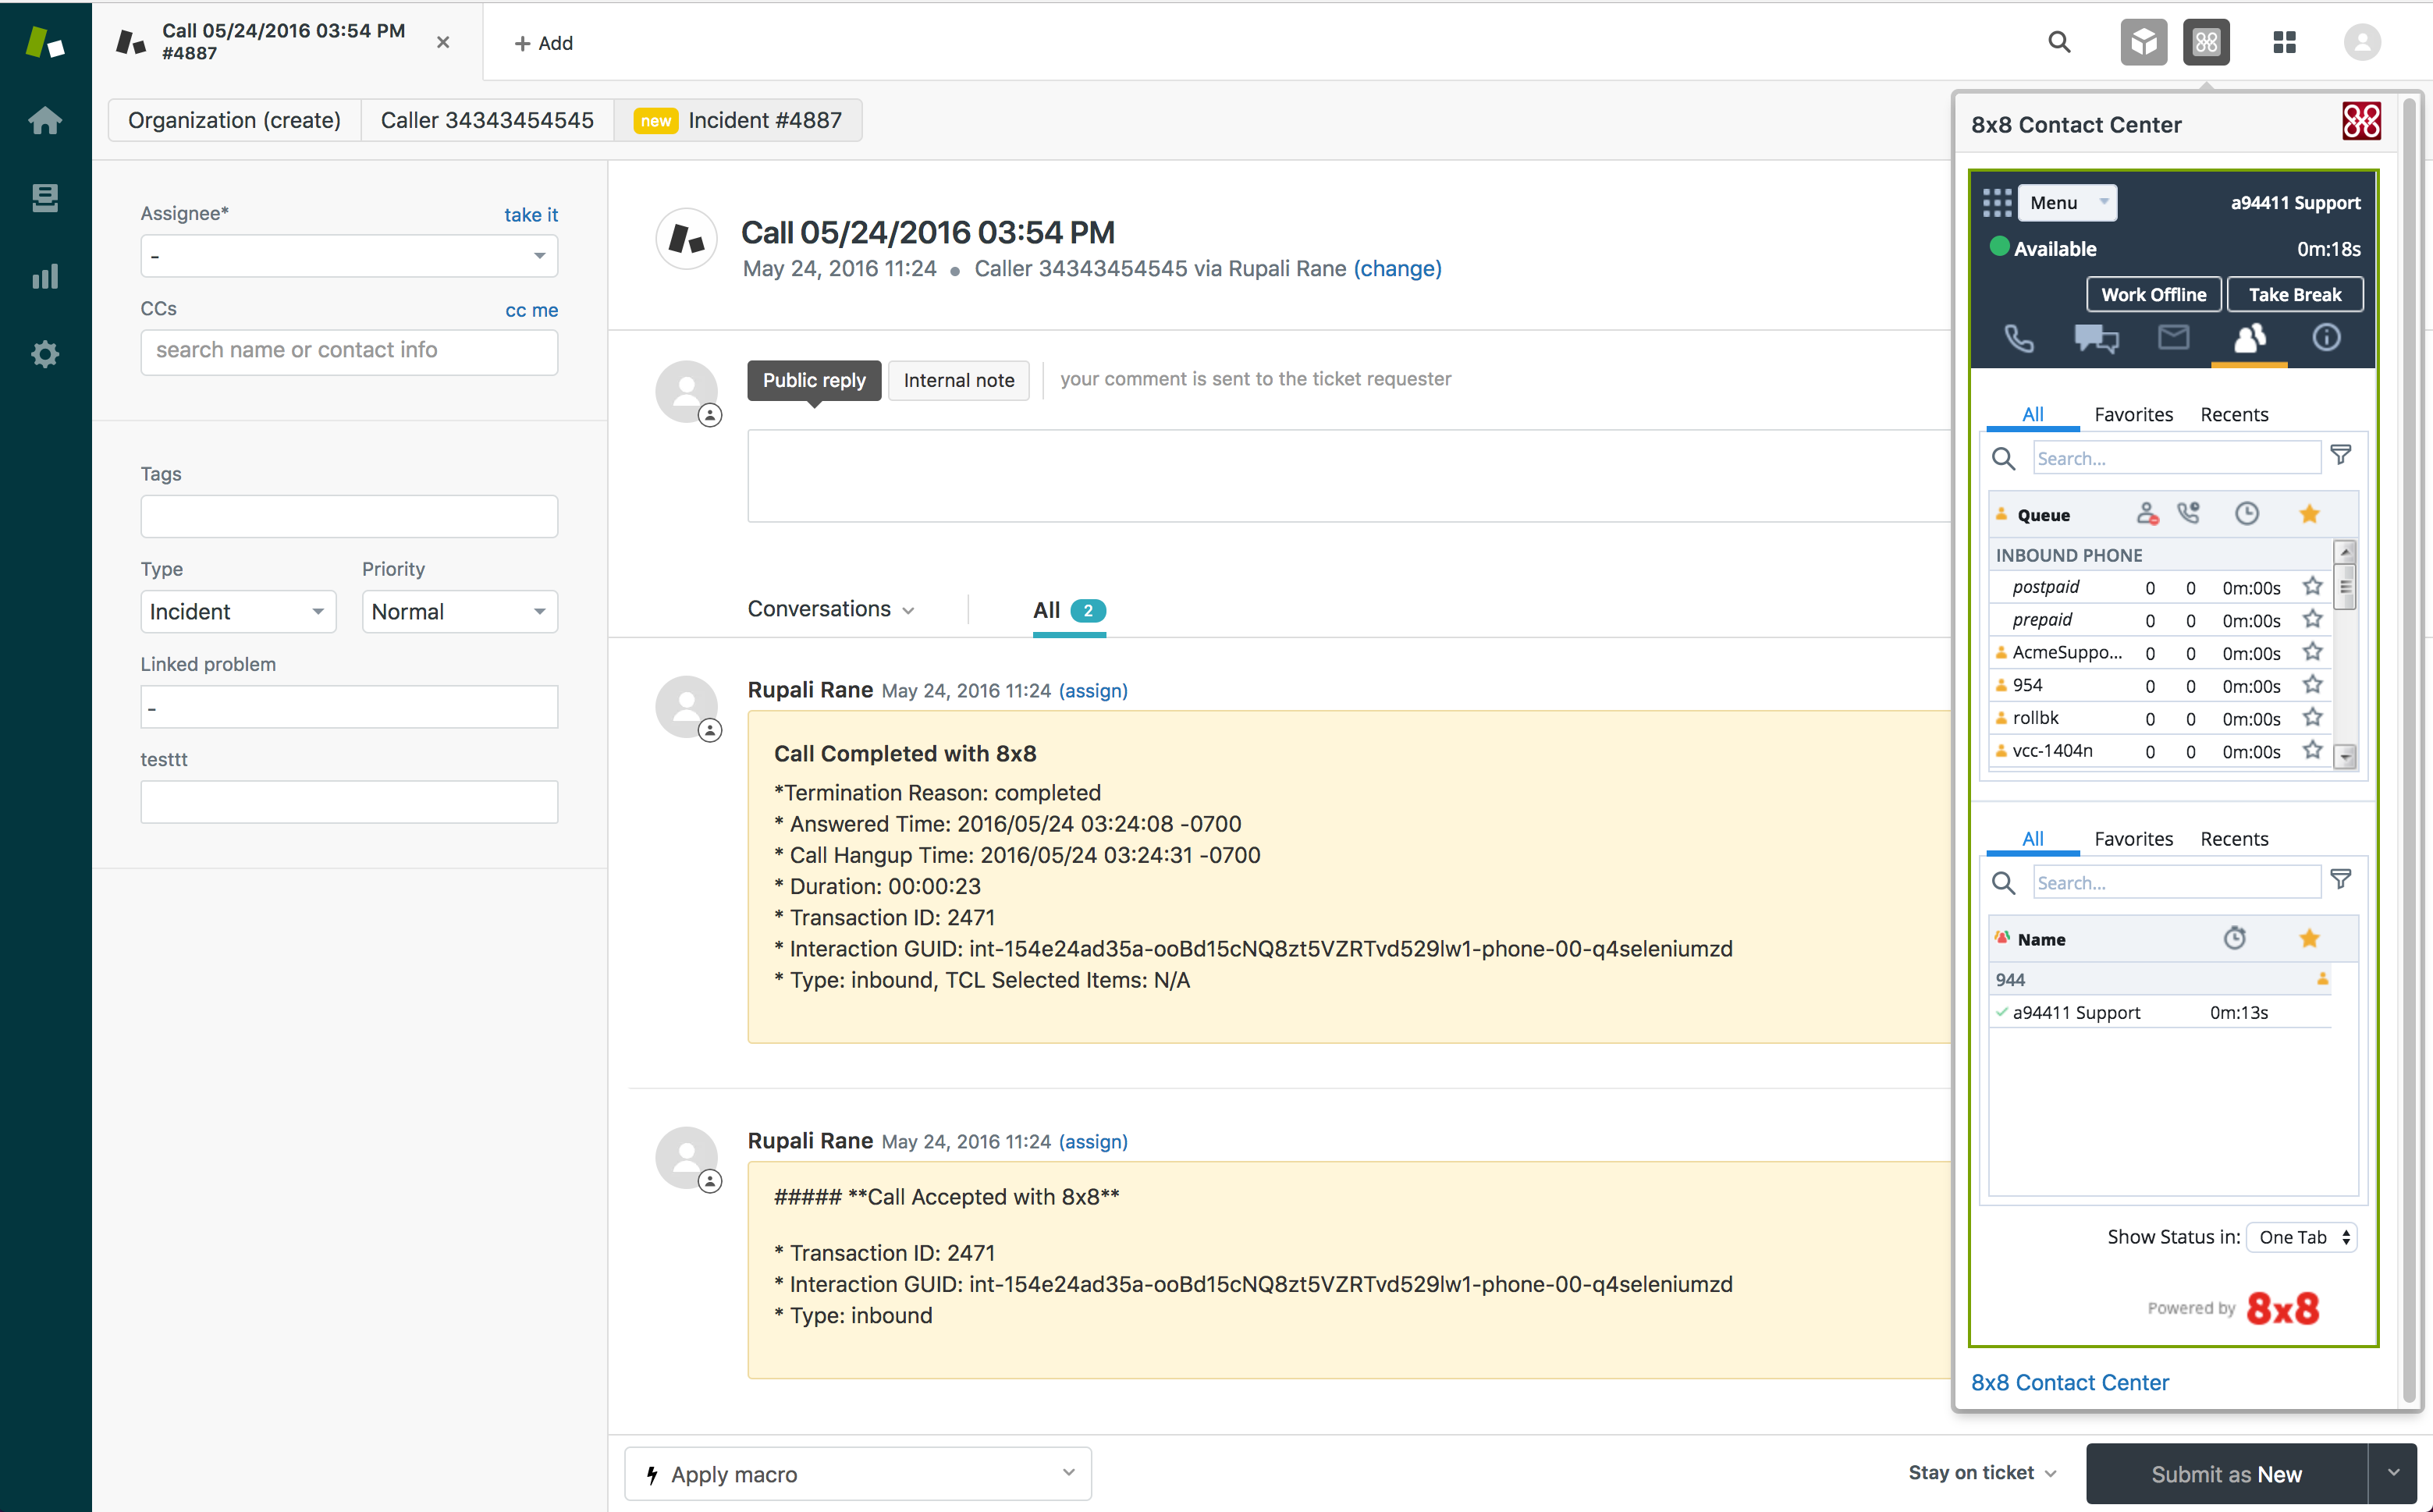Close the Call 05/24/2016 #4887 tab
The height and width of the screenshot is (1512, 2433).
[x=443, y=42]
